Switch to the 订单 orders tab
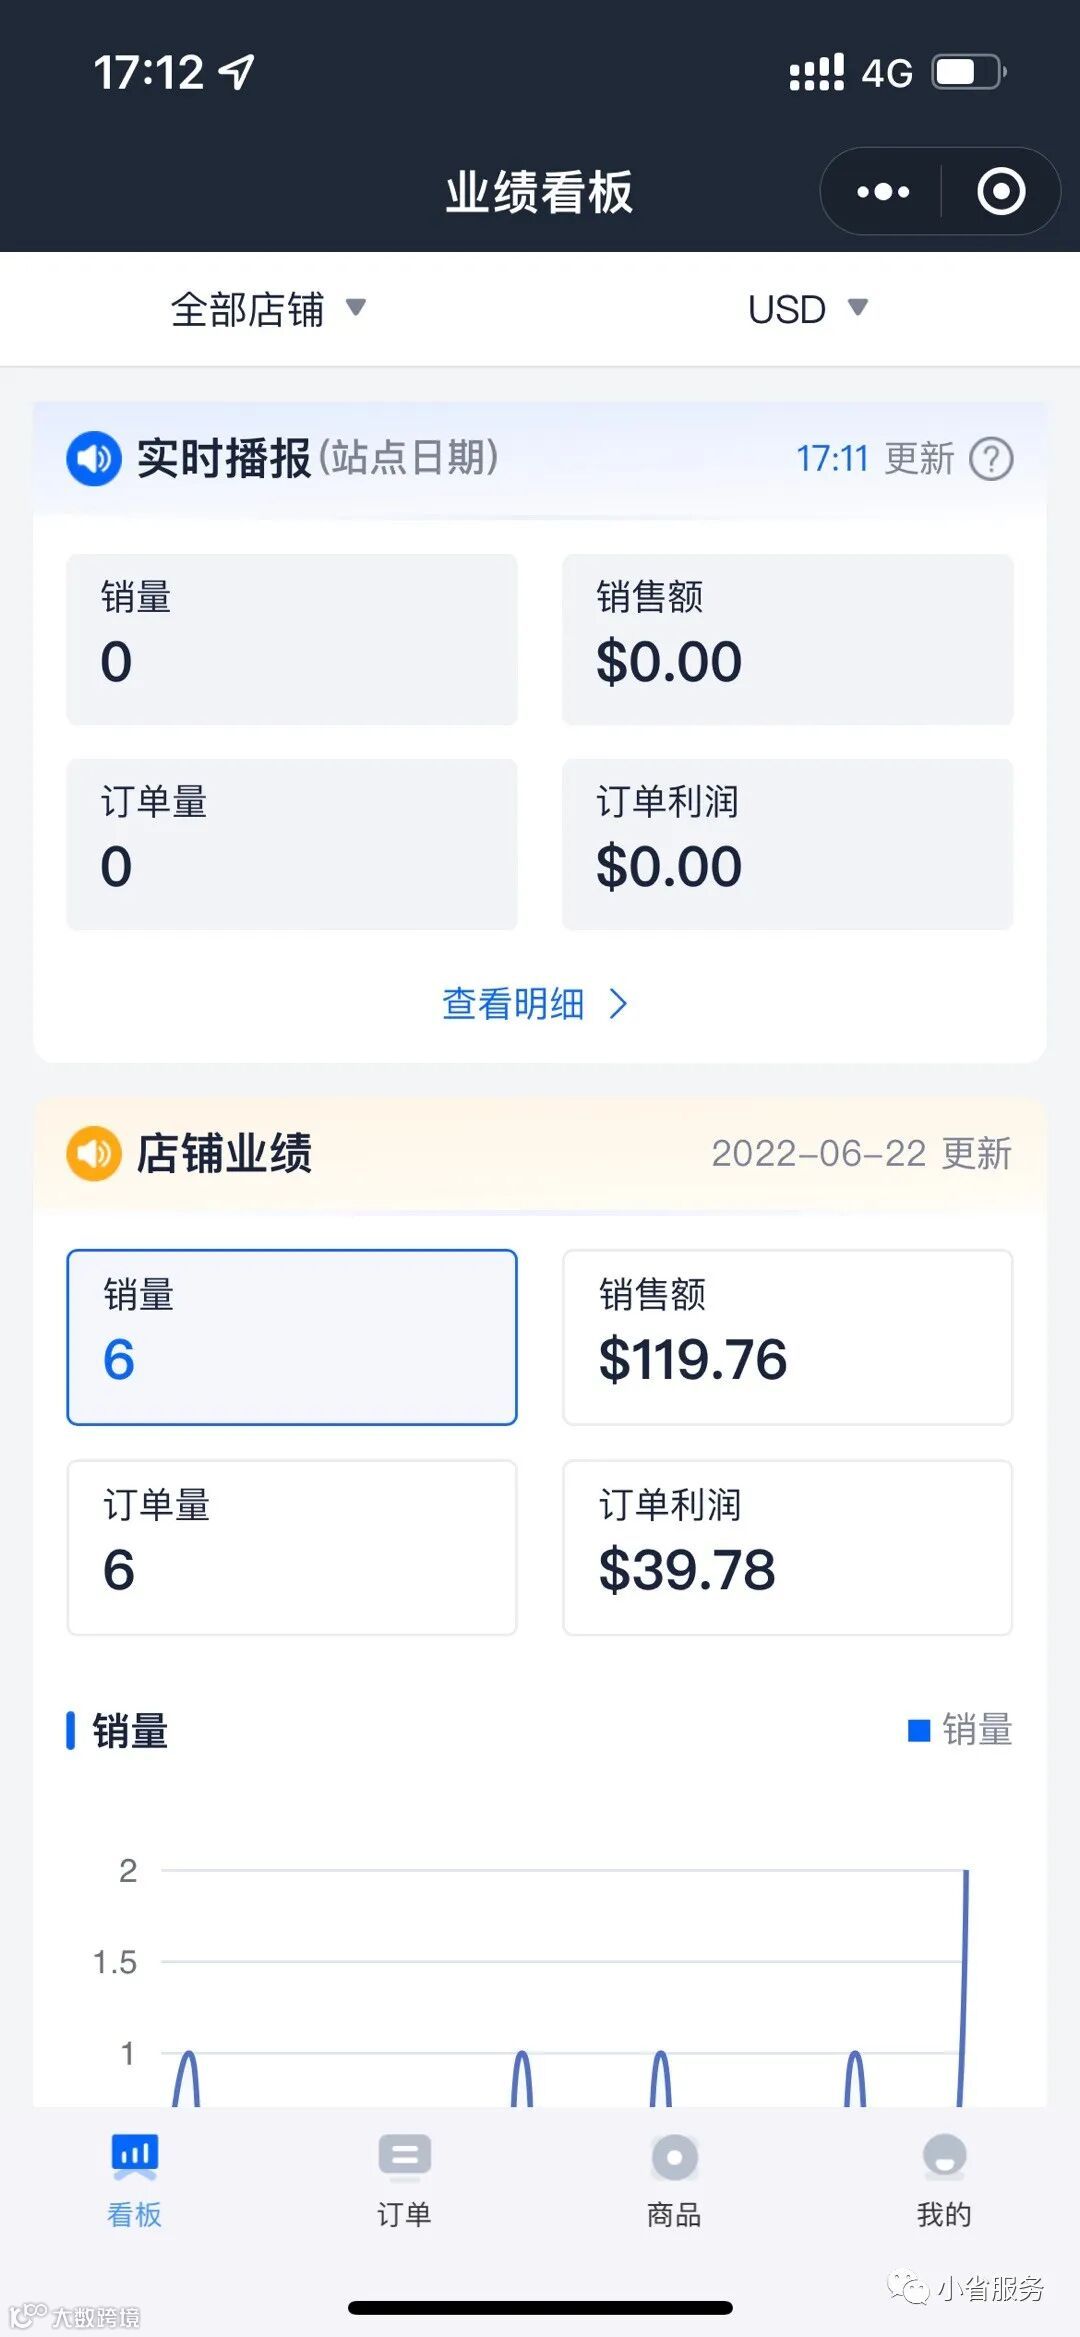The width and height of the screenshot is (1080, 2337). pyautogui.click(x=404, y=2176)
